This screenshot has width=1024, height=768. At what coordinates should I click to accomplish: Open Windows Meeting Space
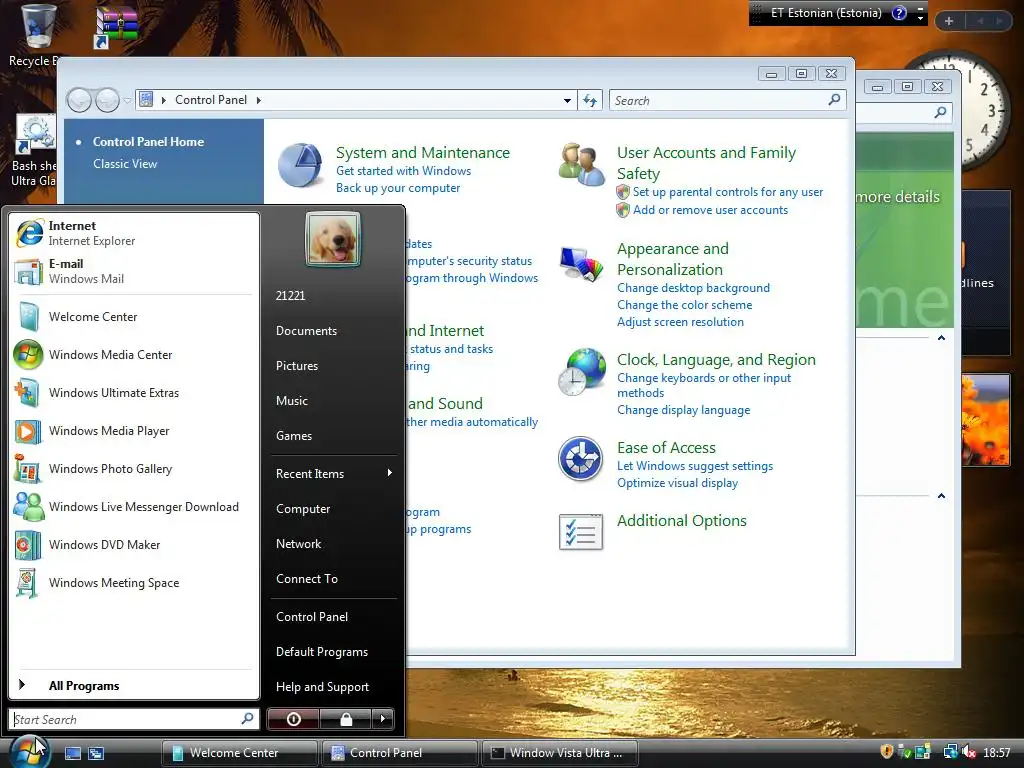[x=134, y=583]
